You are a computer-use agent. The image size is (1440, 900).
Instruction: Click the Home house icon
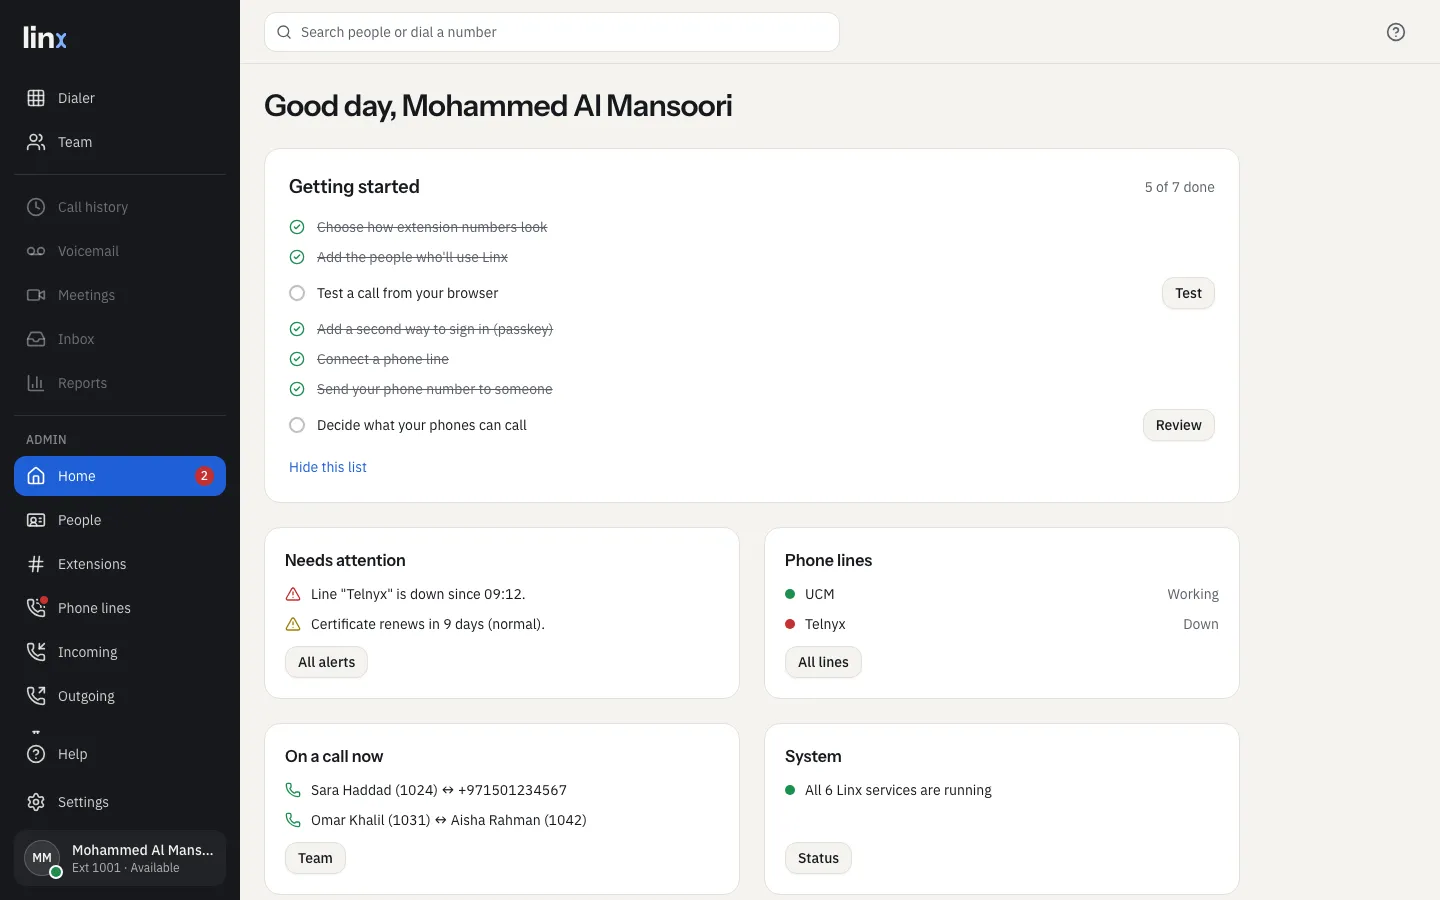36,476
